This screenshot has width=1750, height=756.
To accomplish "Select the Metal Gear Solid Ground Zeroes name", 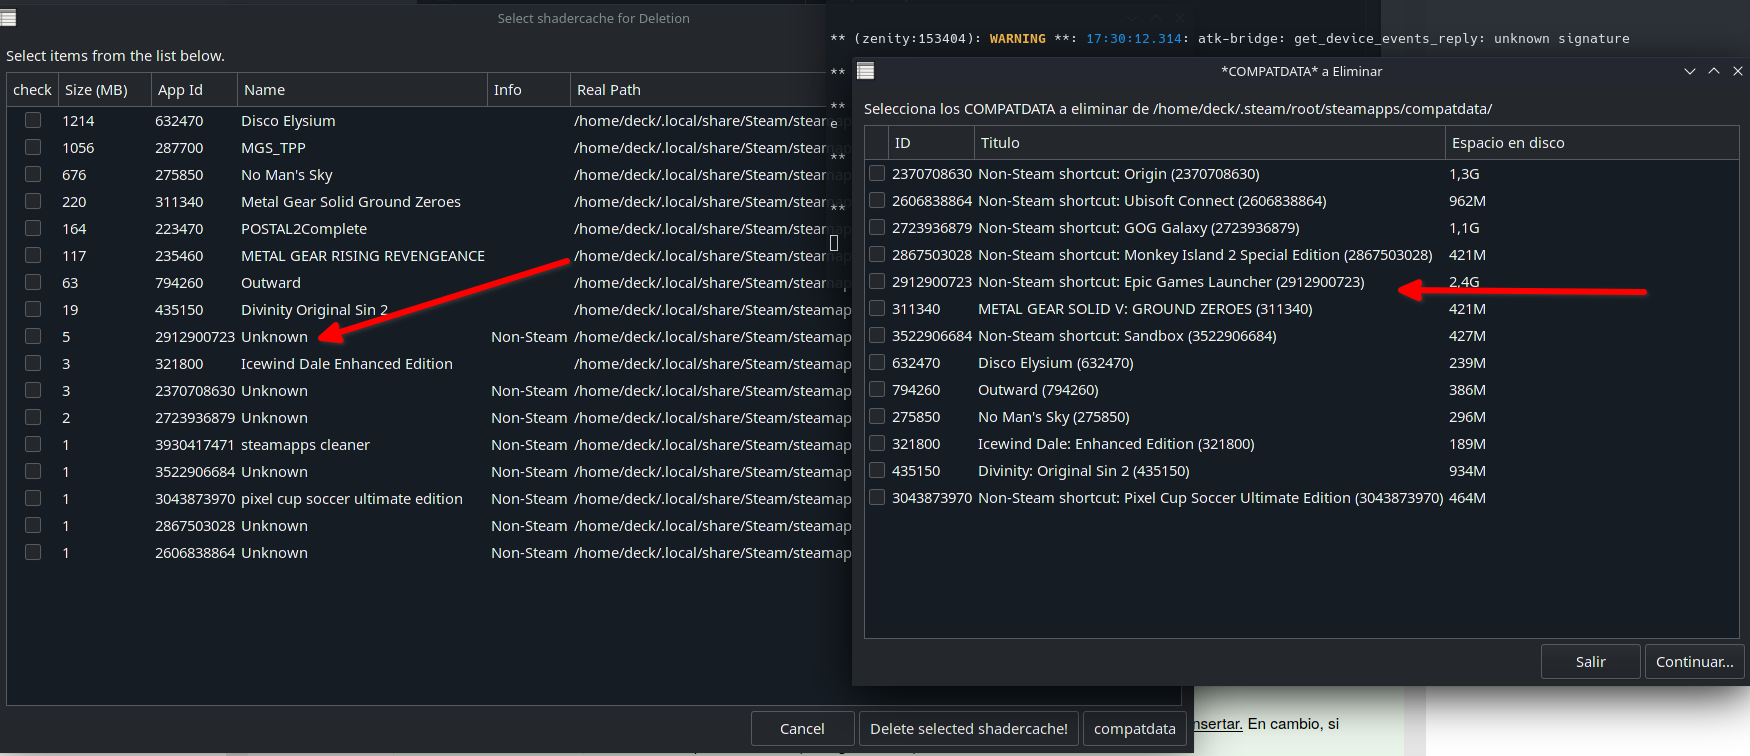I will coord(351,202).
